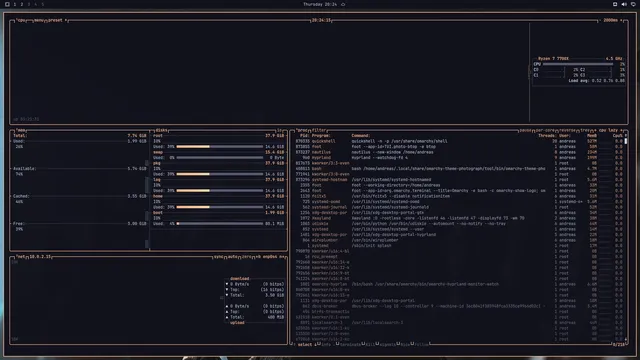
Task: Switch network interface enp0s6
Action: 270,257
